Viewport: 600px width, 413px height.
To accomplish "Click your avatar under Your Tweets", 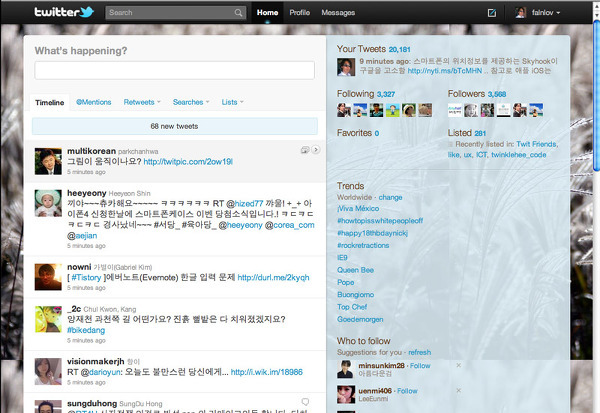I will [x=346, y=67].
